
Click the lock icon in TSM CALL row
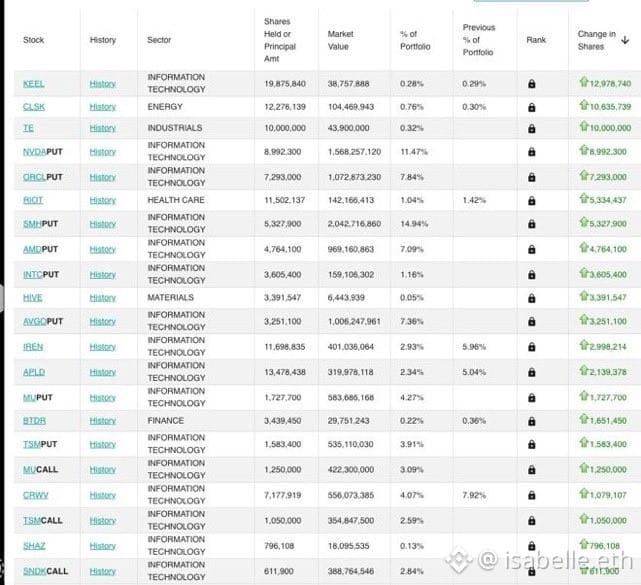(531, 520)
